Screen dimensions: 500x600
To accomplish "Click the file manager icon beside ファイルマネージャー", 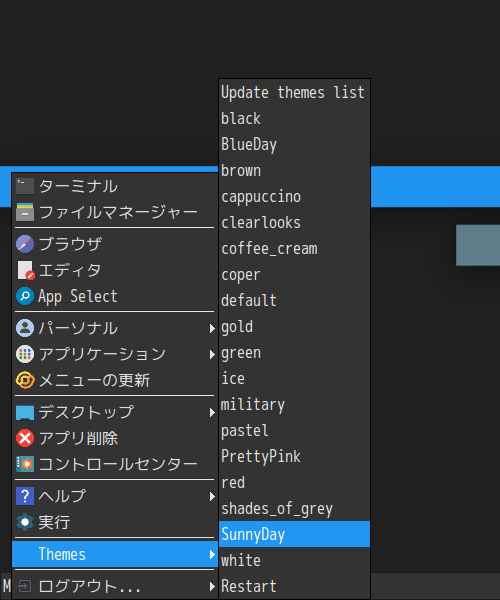I will point(25,212).
